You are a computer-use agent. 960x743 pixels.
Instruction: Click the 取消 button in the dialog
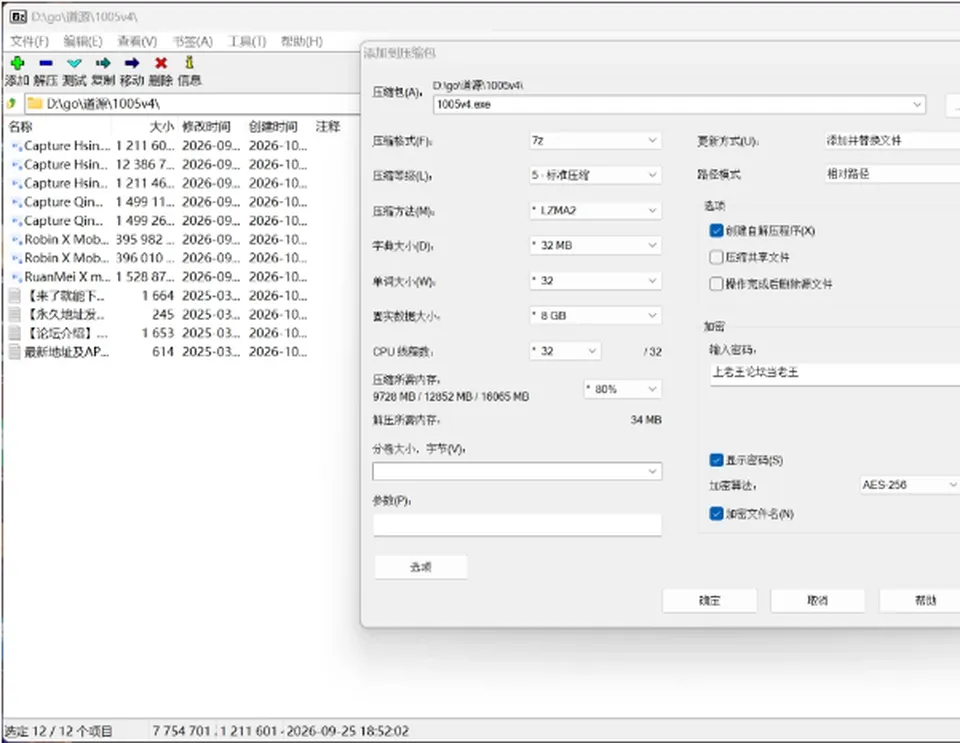817,600
